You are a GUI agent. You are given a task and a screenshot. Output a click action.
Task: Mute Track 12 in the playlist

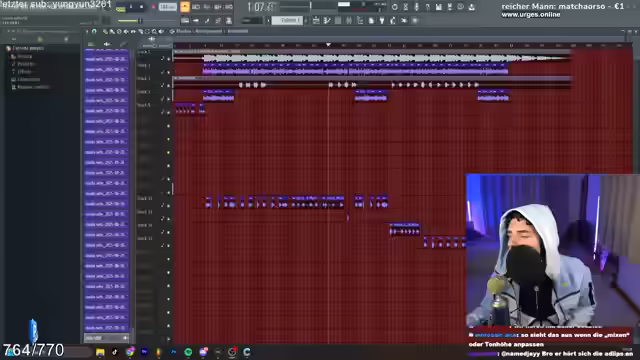(x=169, y=205)
